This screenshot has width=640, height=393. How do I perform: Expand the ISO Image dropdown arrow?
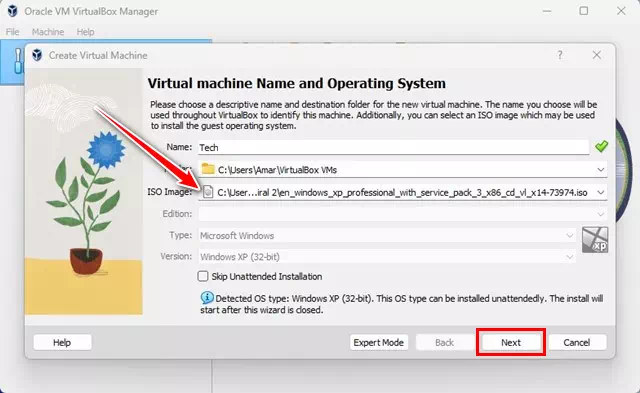600,192
